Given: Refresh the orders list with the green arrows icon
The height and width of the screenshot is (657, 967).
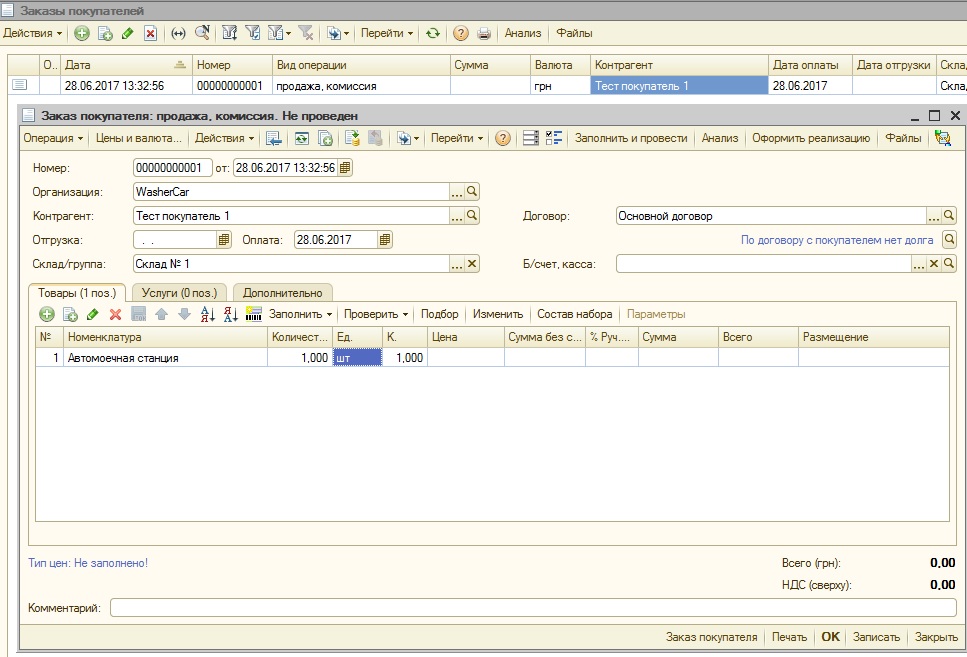Looking at the screenshot, I should tap(432, 33).
